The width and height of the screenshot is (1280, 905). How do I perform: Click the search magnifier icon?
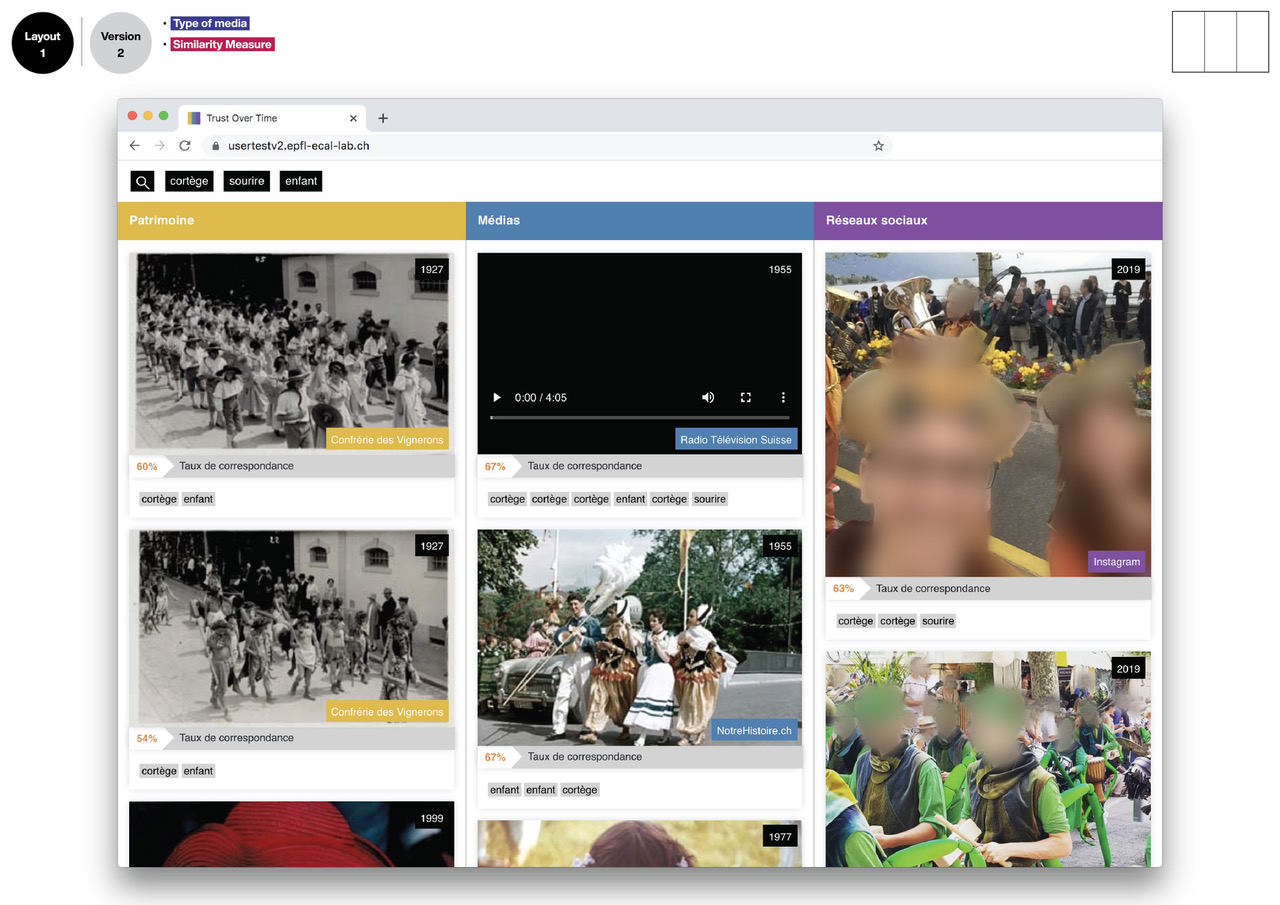click(x=142, y=181)
